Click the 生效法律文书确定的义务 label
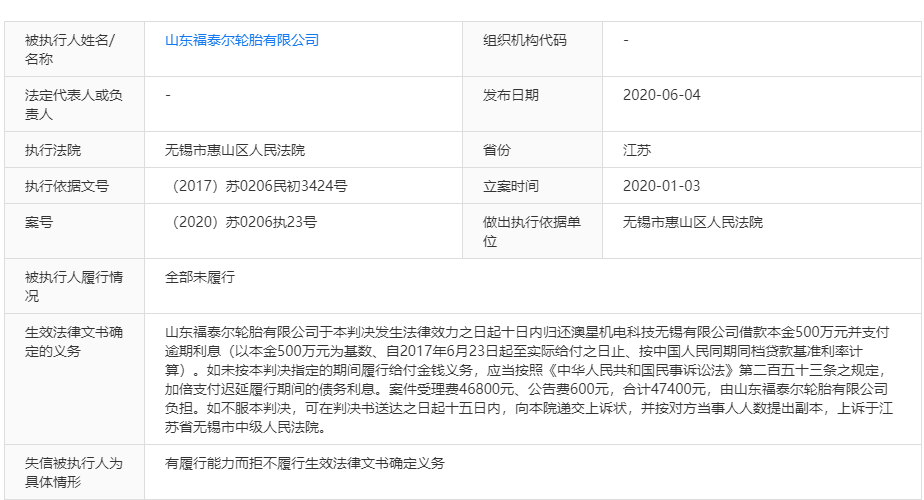924x500 pixels. 74,341
